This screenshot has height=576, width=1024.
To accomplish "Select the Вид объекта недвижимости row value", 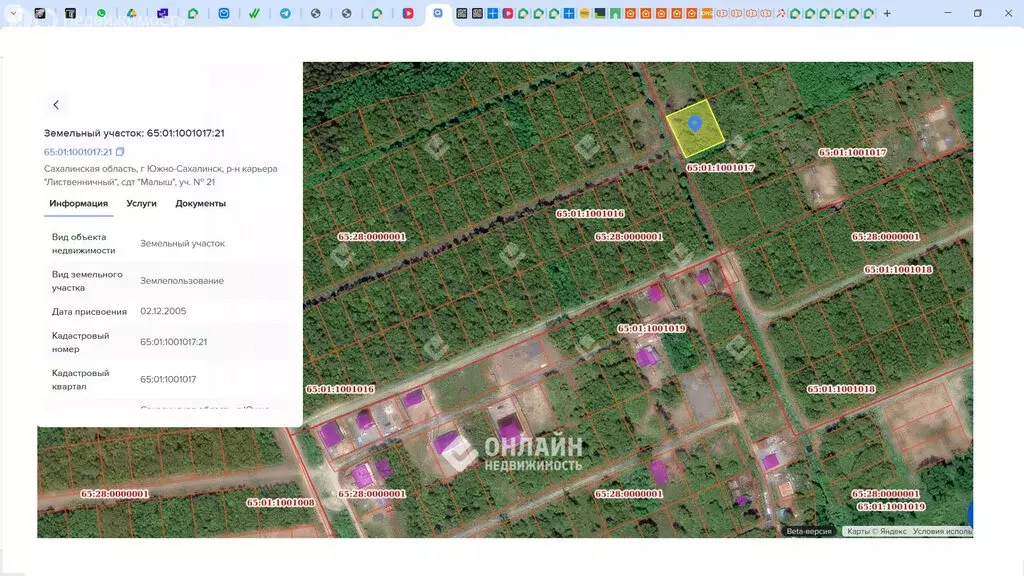I will (182, 244).
